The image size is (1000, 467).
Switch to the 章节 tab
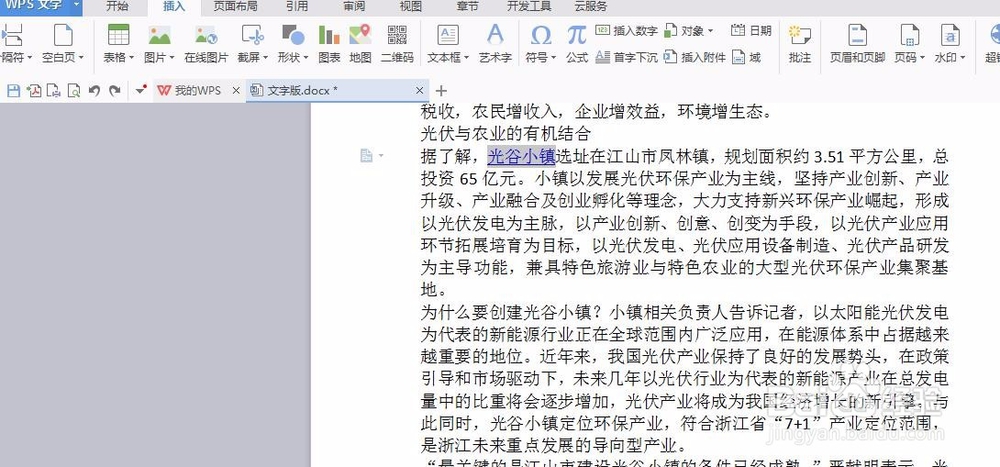pos(467,7)
